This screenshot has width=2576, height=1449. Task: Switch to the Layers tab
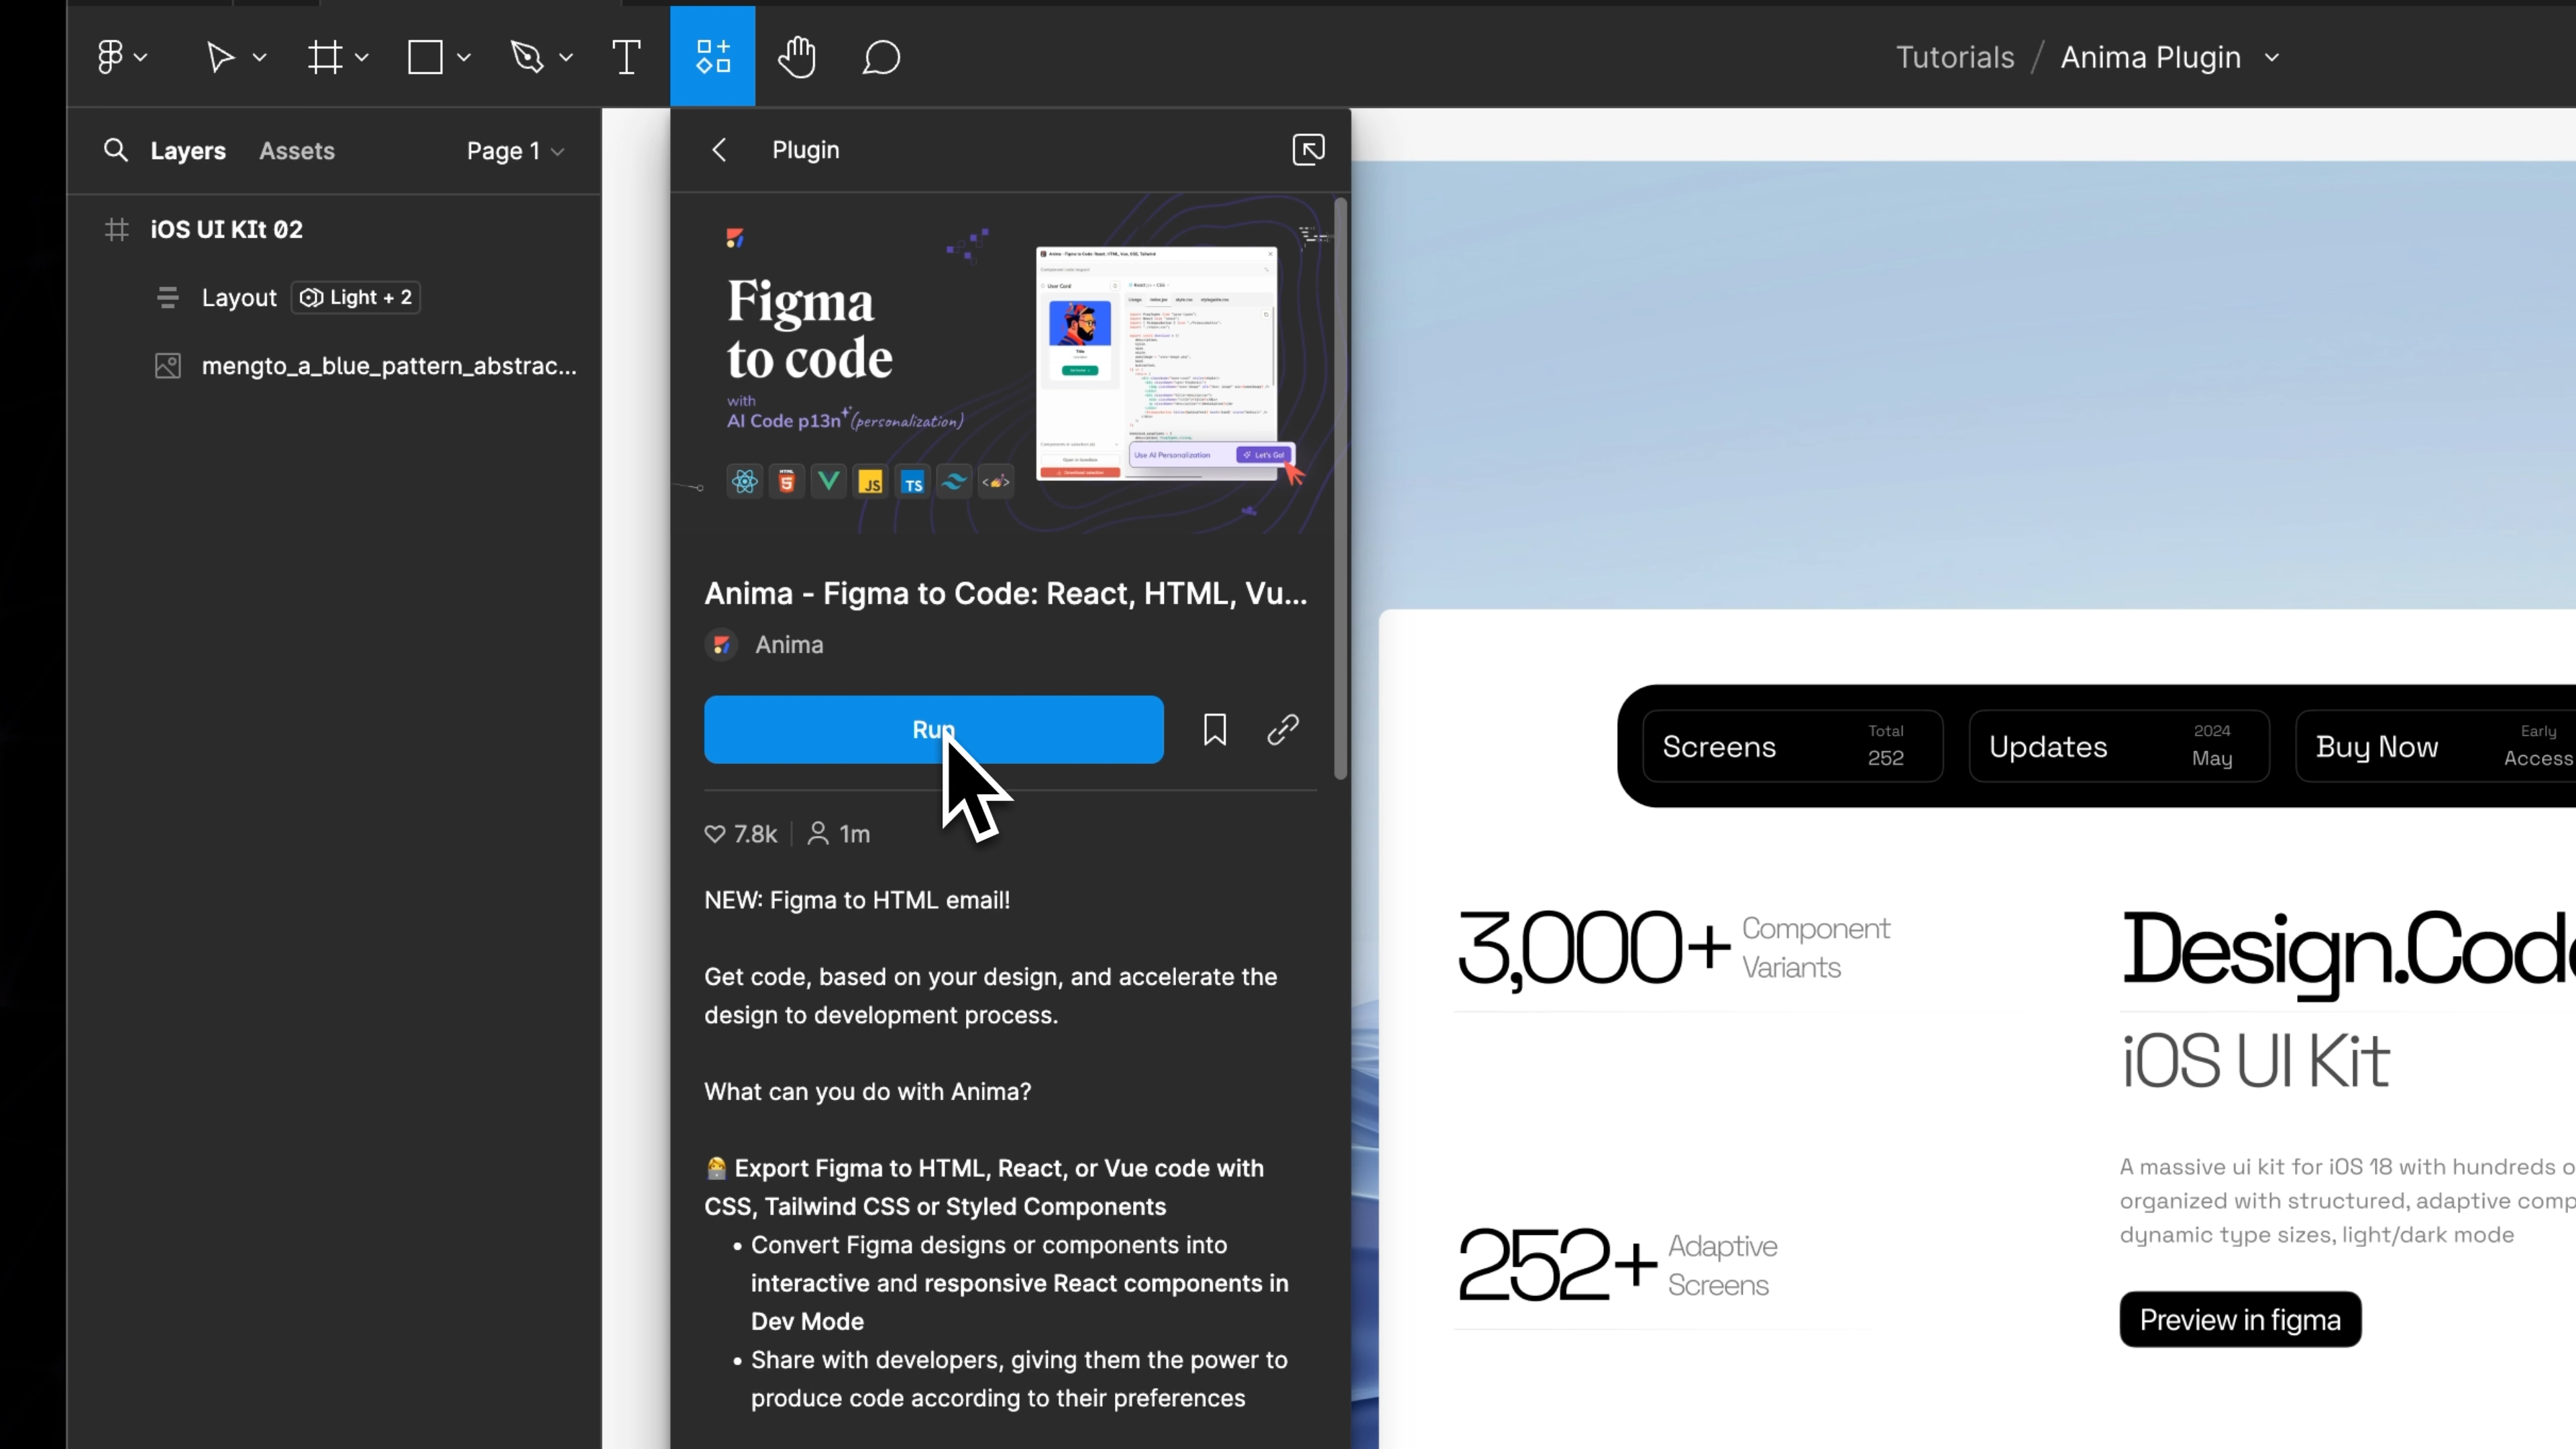[x=188, y=151]
